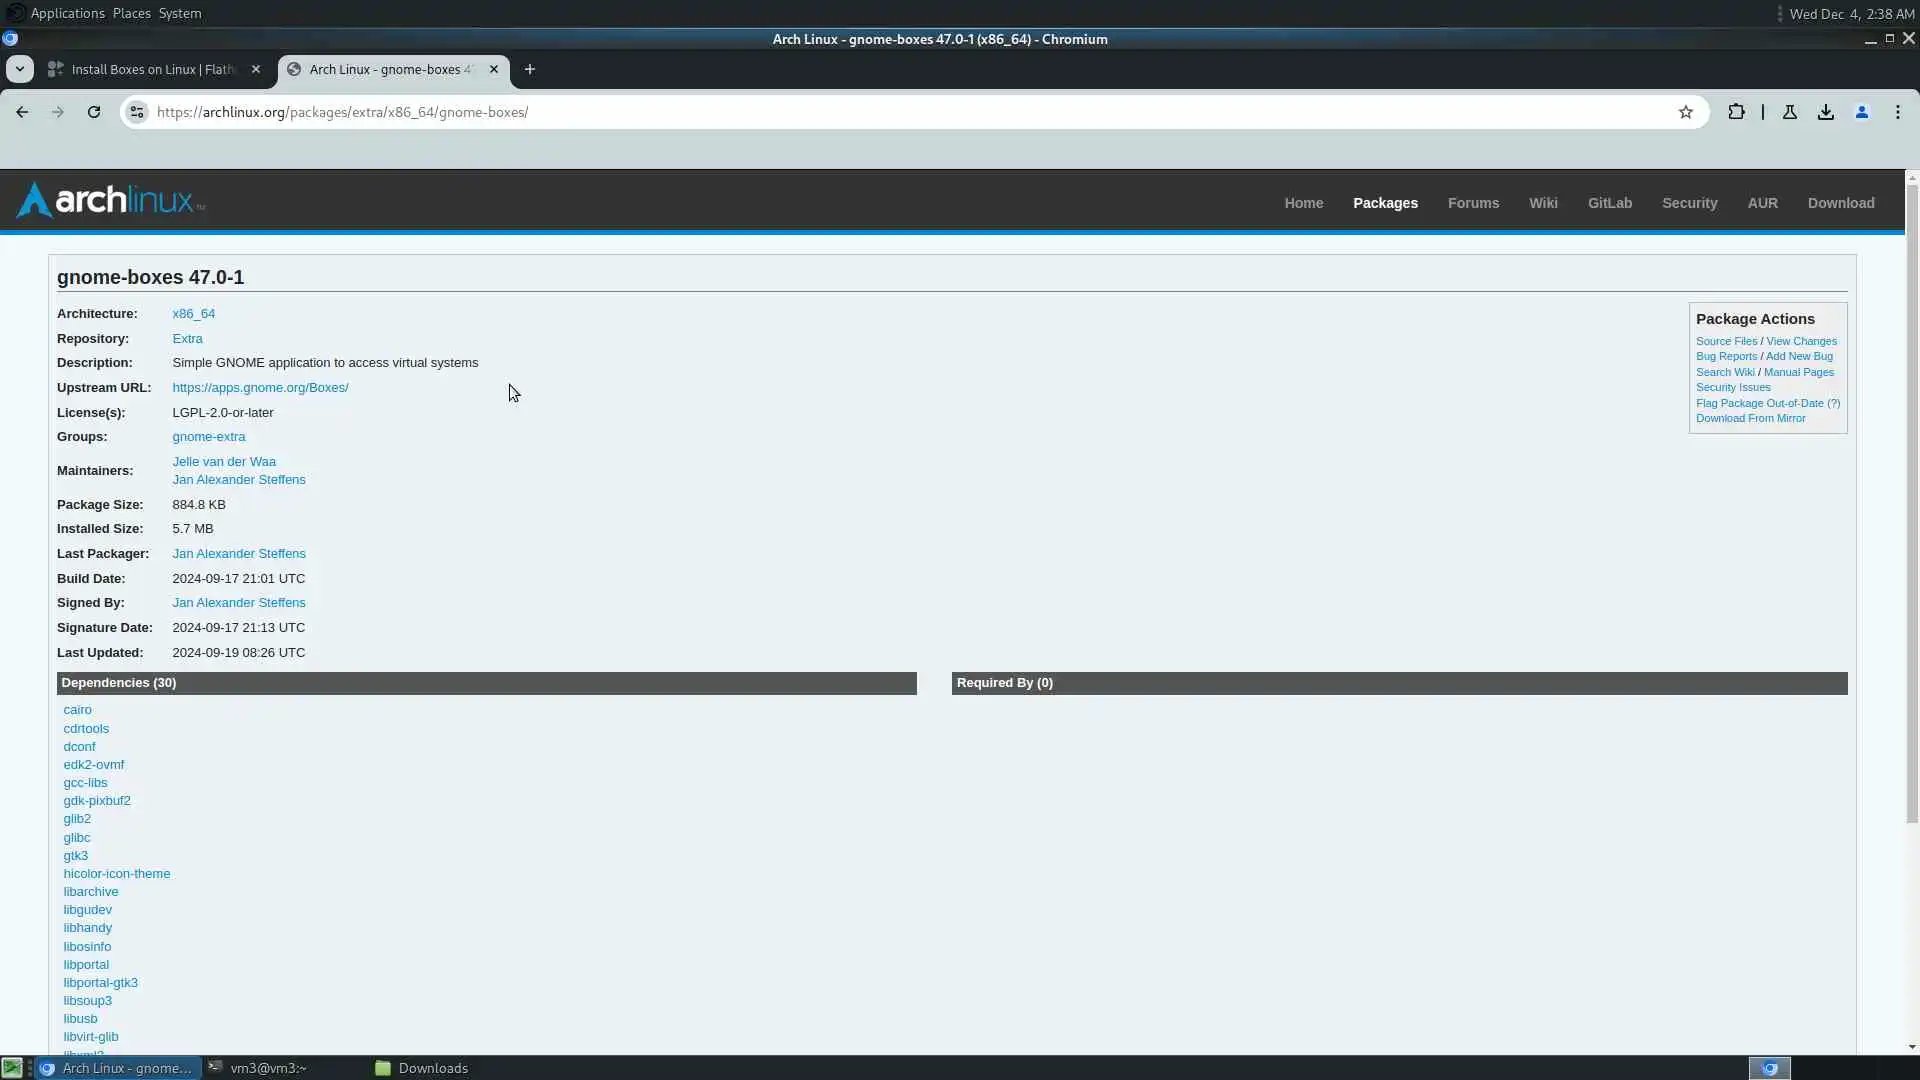1920x1080 pixels.
Task: Open the Places menu
Action: click(131, 13)
